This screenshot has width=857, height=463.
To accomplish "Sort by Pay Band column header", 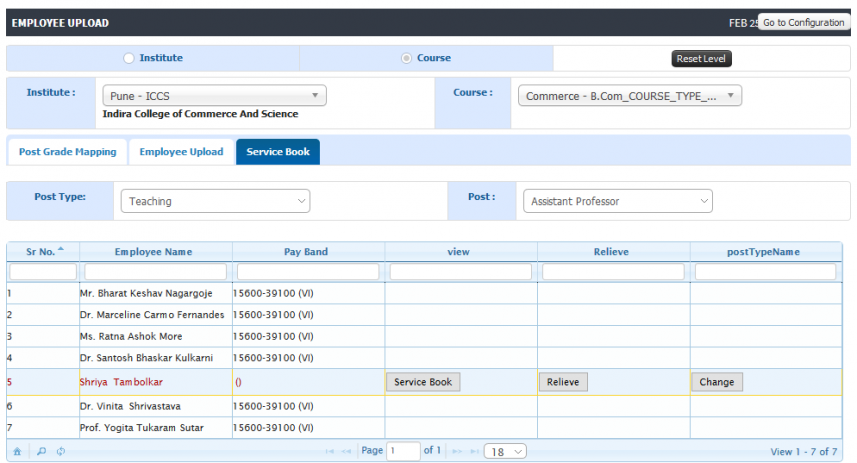I will [x=308, y=252].
